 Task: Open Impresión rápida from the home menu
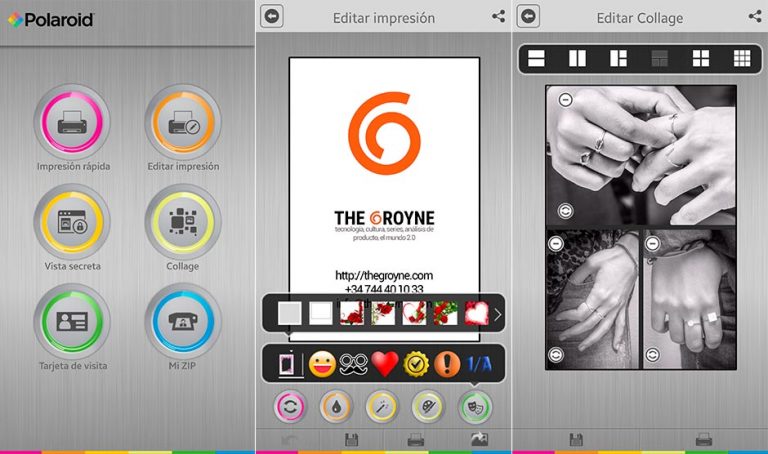(72, 122)
